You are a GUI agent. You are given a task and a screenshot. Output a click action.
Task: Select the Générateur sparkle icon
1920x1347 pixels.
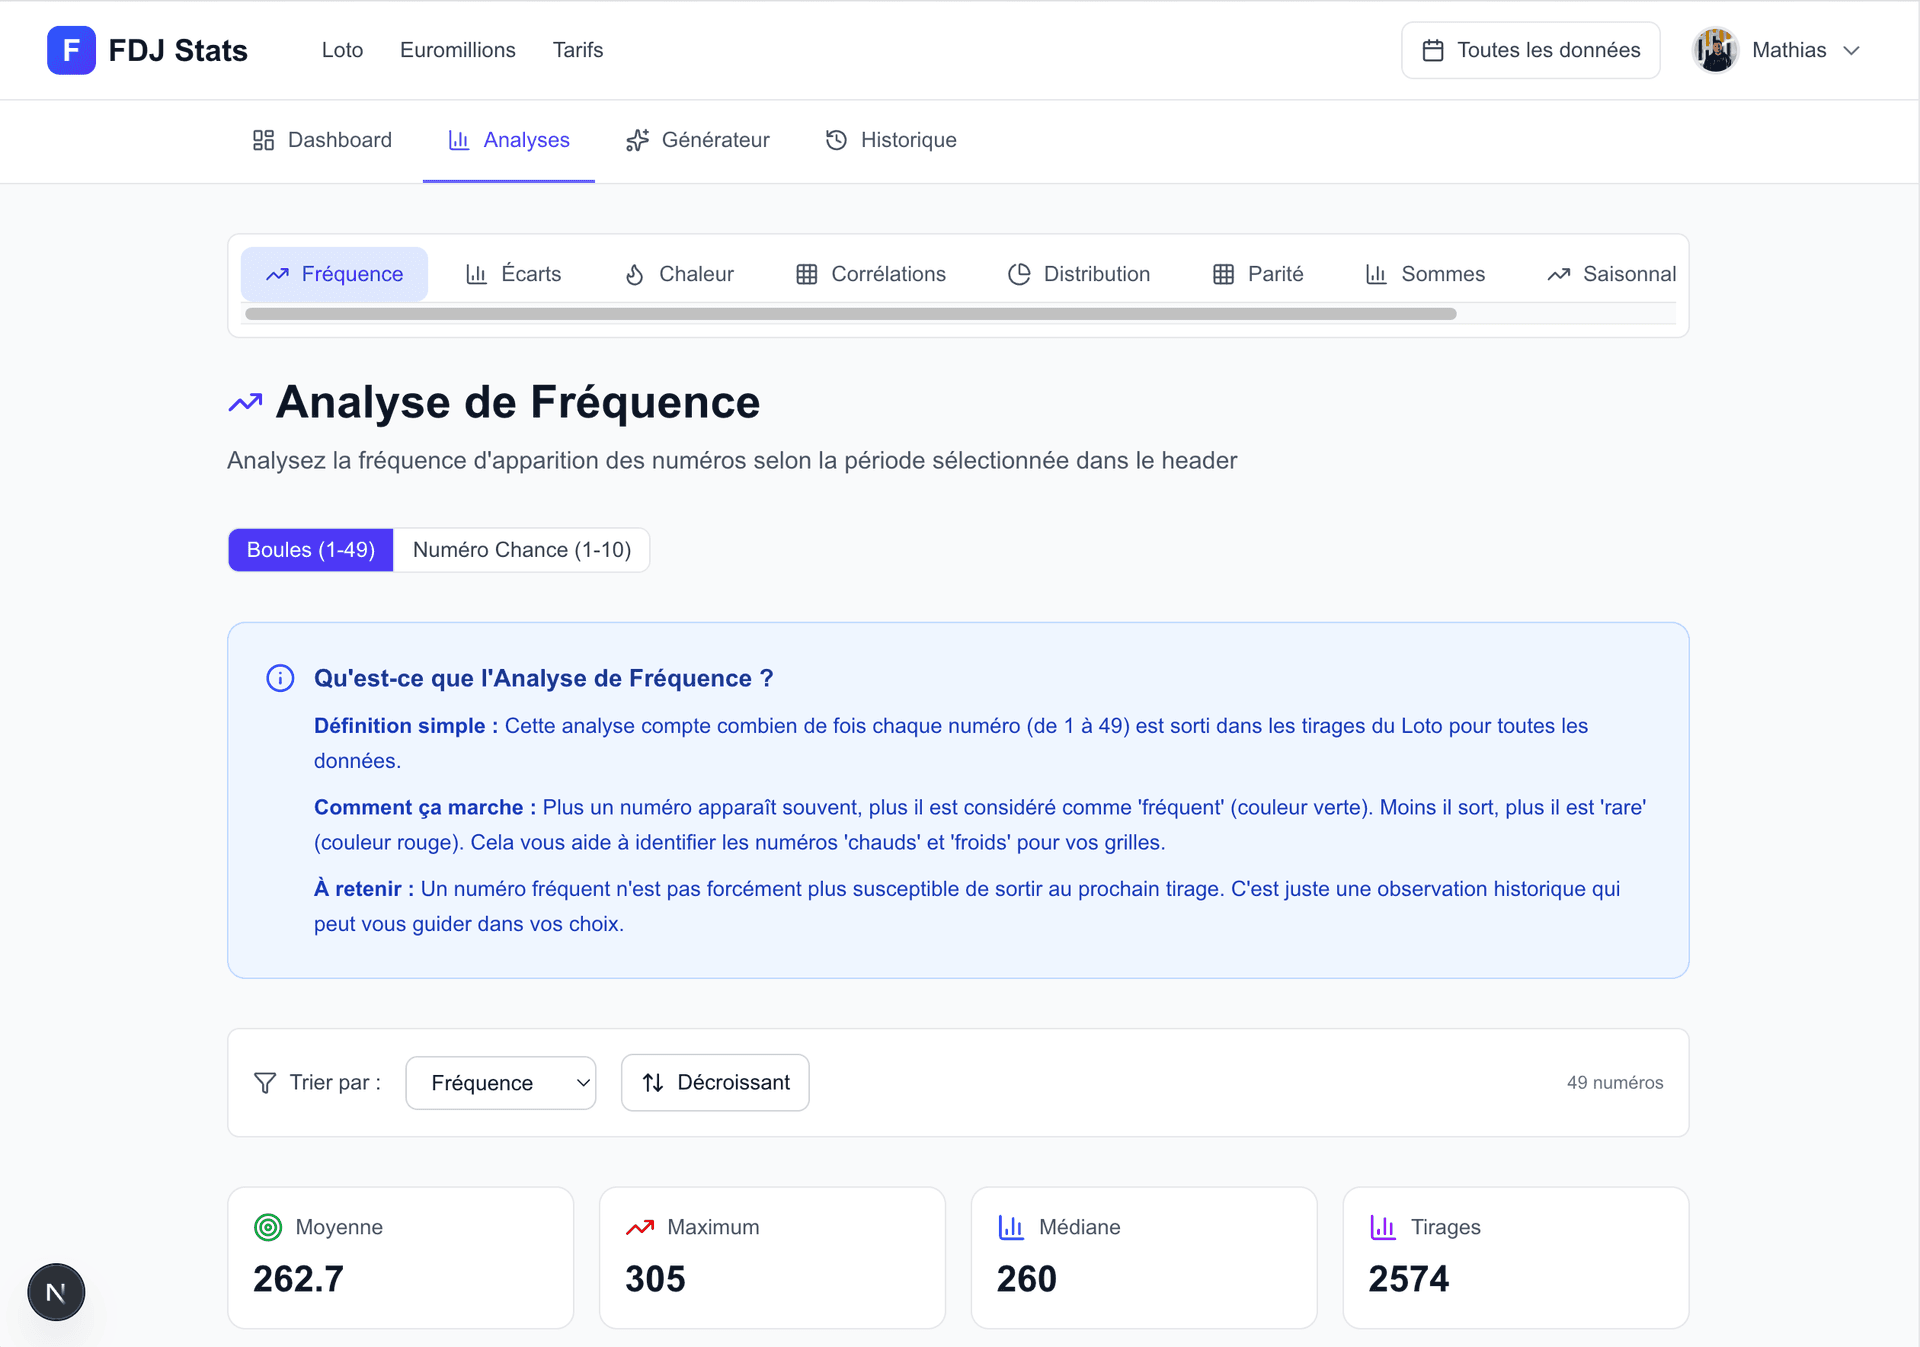point(637,140)
